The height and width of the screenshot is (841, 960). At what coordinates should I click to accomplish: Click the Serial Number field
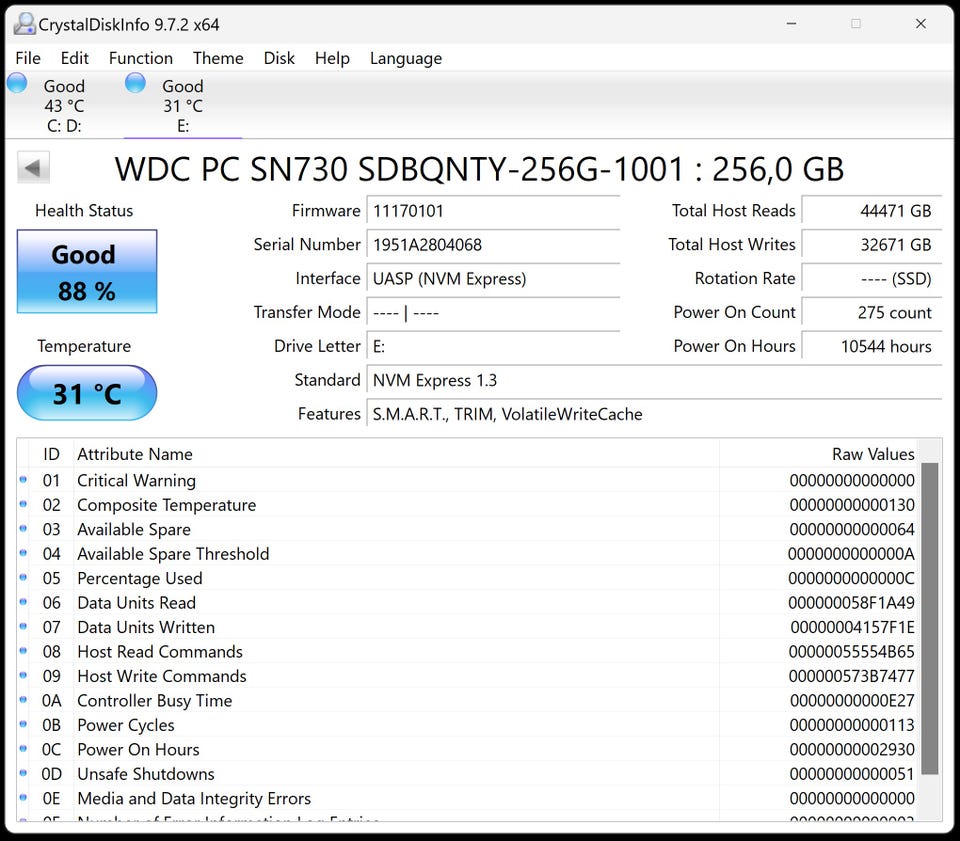point(493,245)
